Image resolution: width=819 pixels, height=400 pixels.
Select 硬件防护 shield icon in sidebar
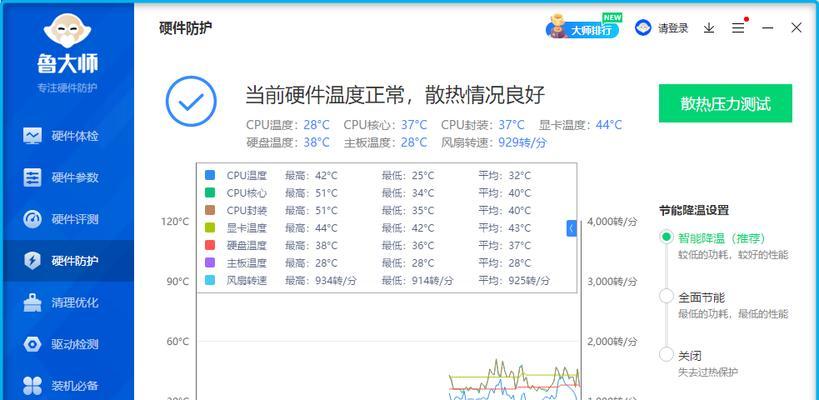pos(32,261)
